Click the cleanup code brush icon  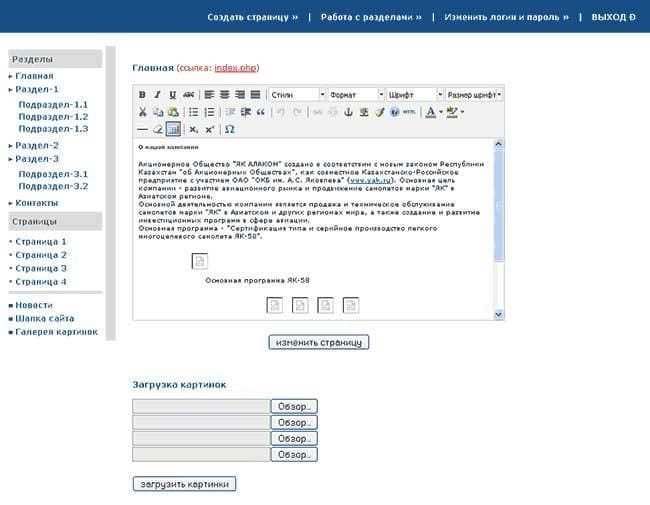coord(380,112)
